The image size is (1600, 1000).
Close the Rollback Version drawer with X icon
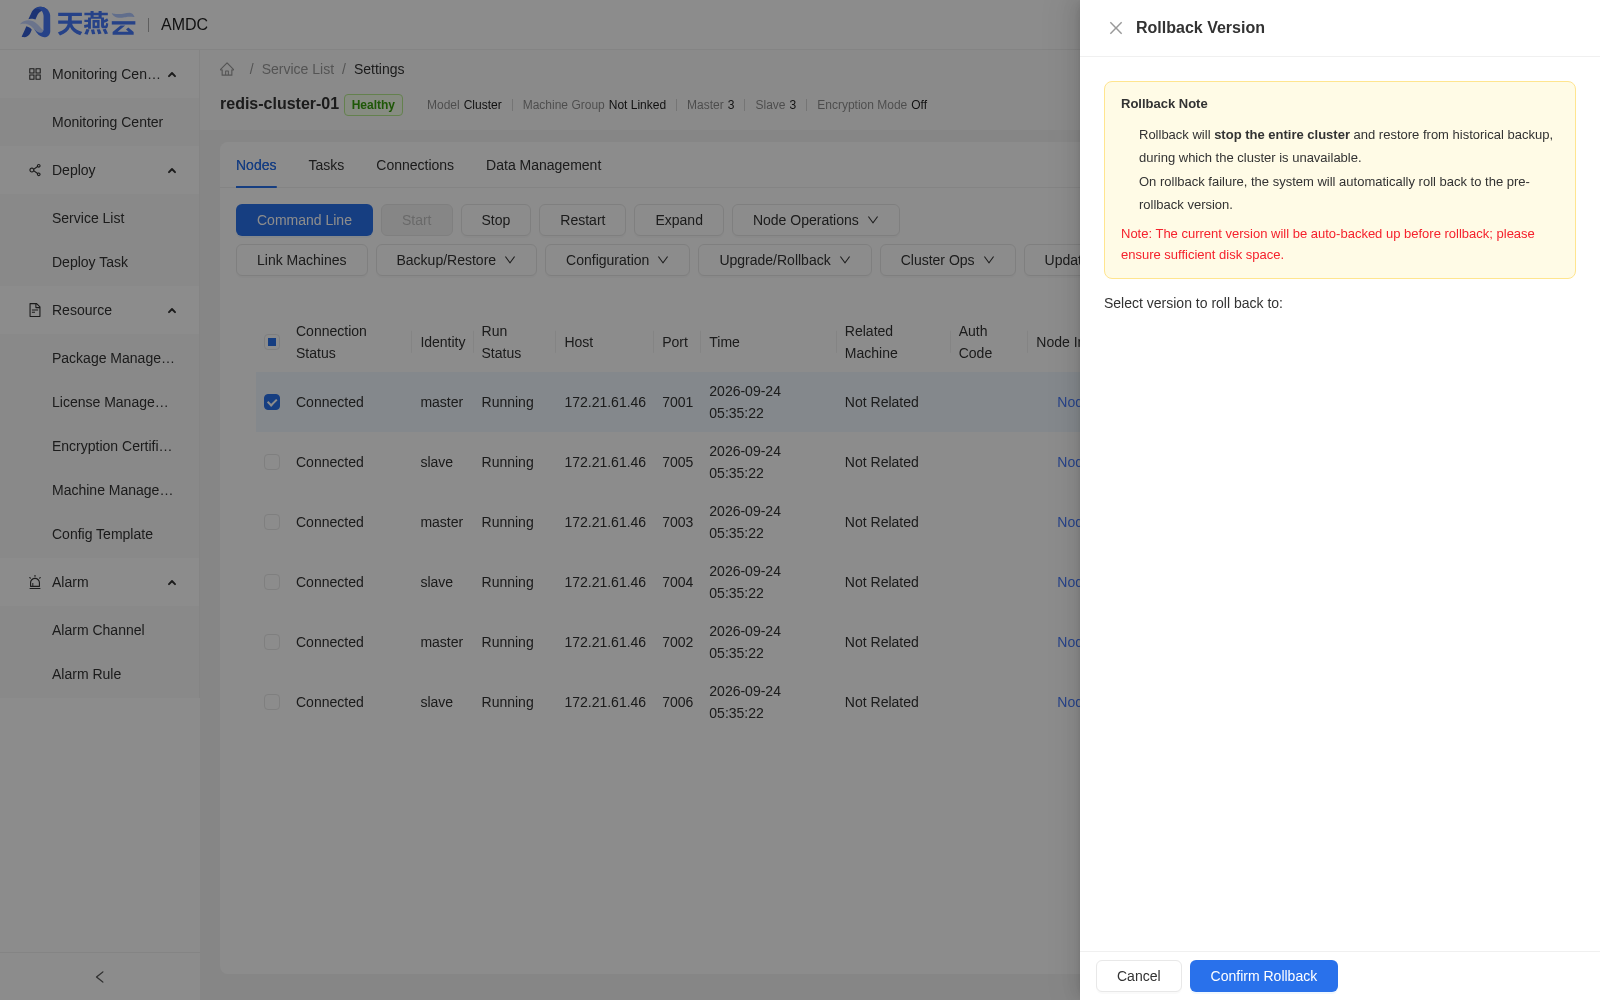click(x=1116, y=28)
